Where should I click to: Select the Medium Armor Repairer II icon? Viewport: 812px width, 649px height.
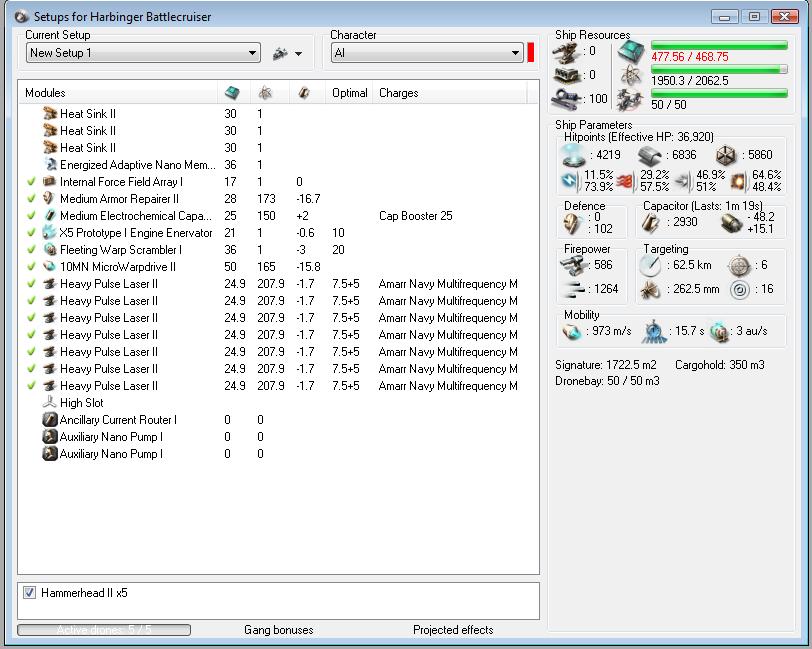pos(49,199)
